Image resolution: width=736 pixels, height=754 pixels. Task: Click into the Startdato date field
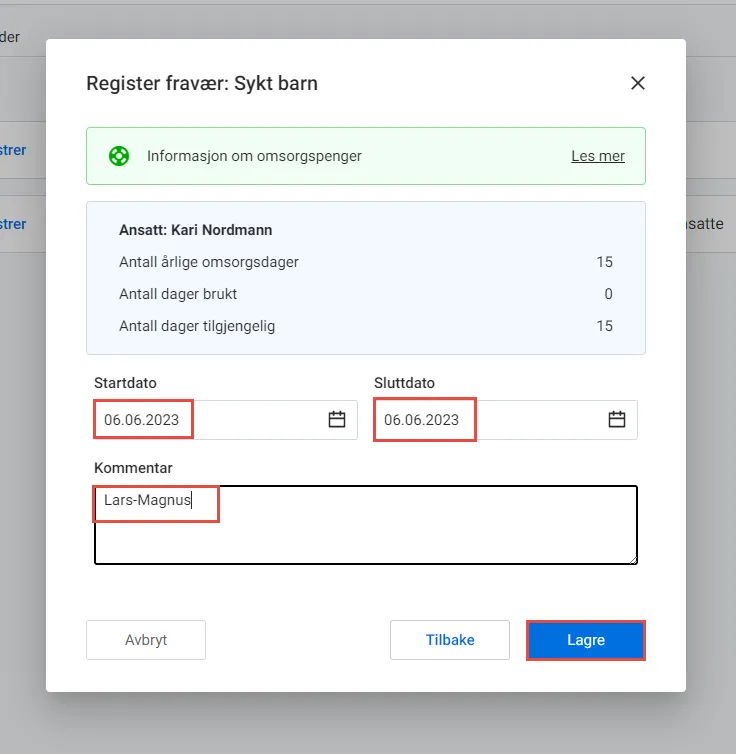pos(225,419)
